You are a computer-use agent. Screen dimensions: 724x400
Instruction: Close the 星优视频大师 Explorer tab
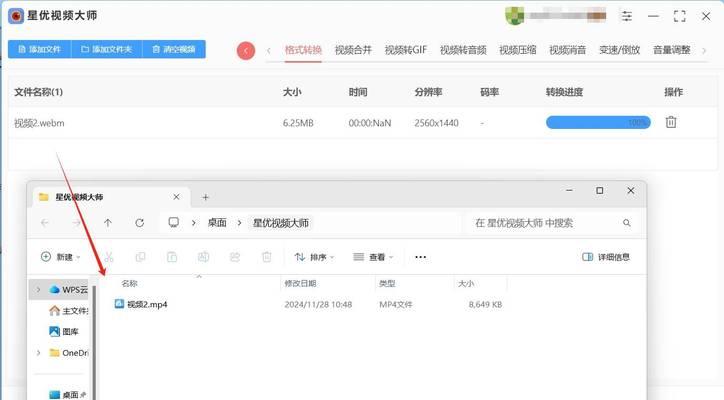pyautogui.click(x=176, y=197)
